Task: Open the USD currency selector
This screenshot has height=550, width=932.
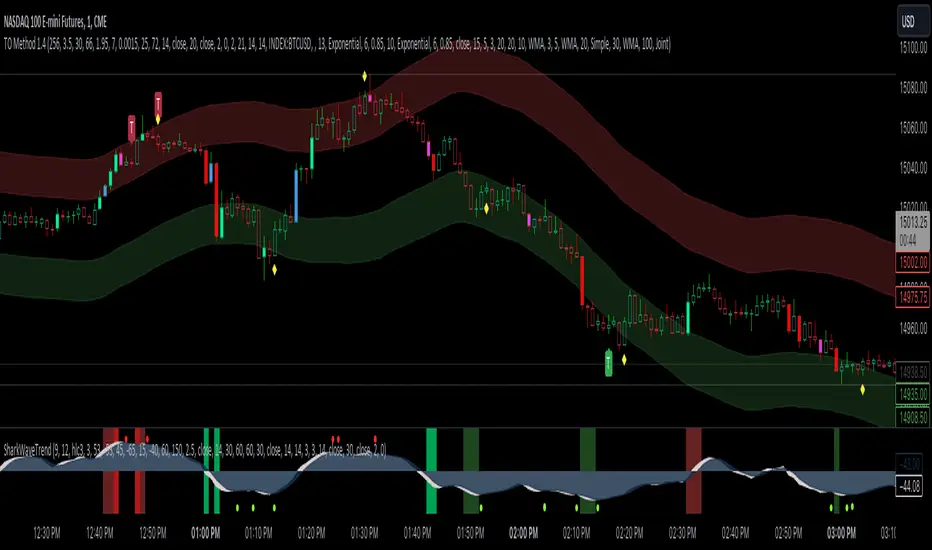Action: pyautogui.click(x=912, y=22)
